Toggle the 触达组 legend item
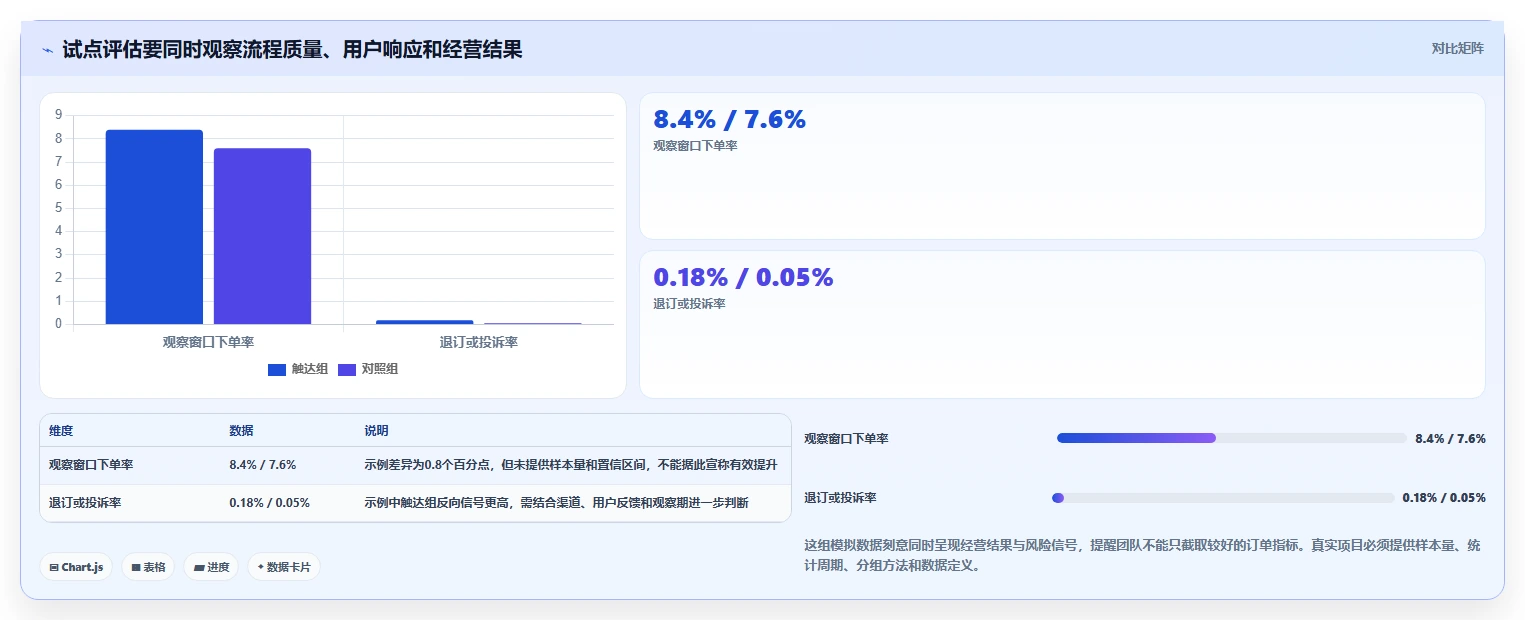Viewport: 1525px width, 620px height. [x=298, y=369]
